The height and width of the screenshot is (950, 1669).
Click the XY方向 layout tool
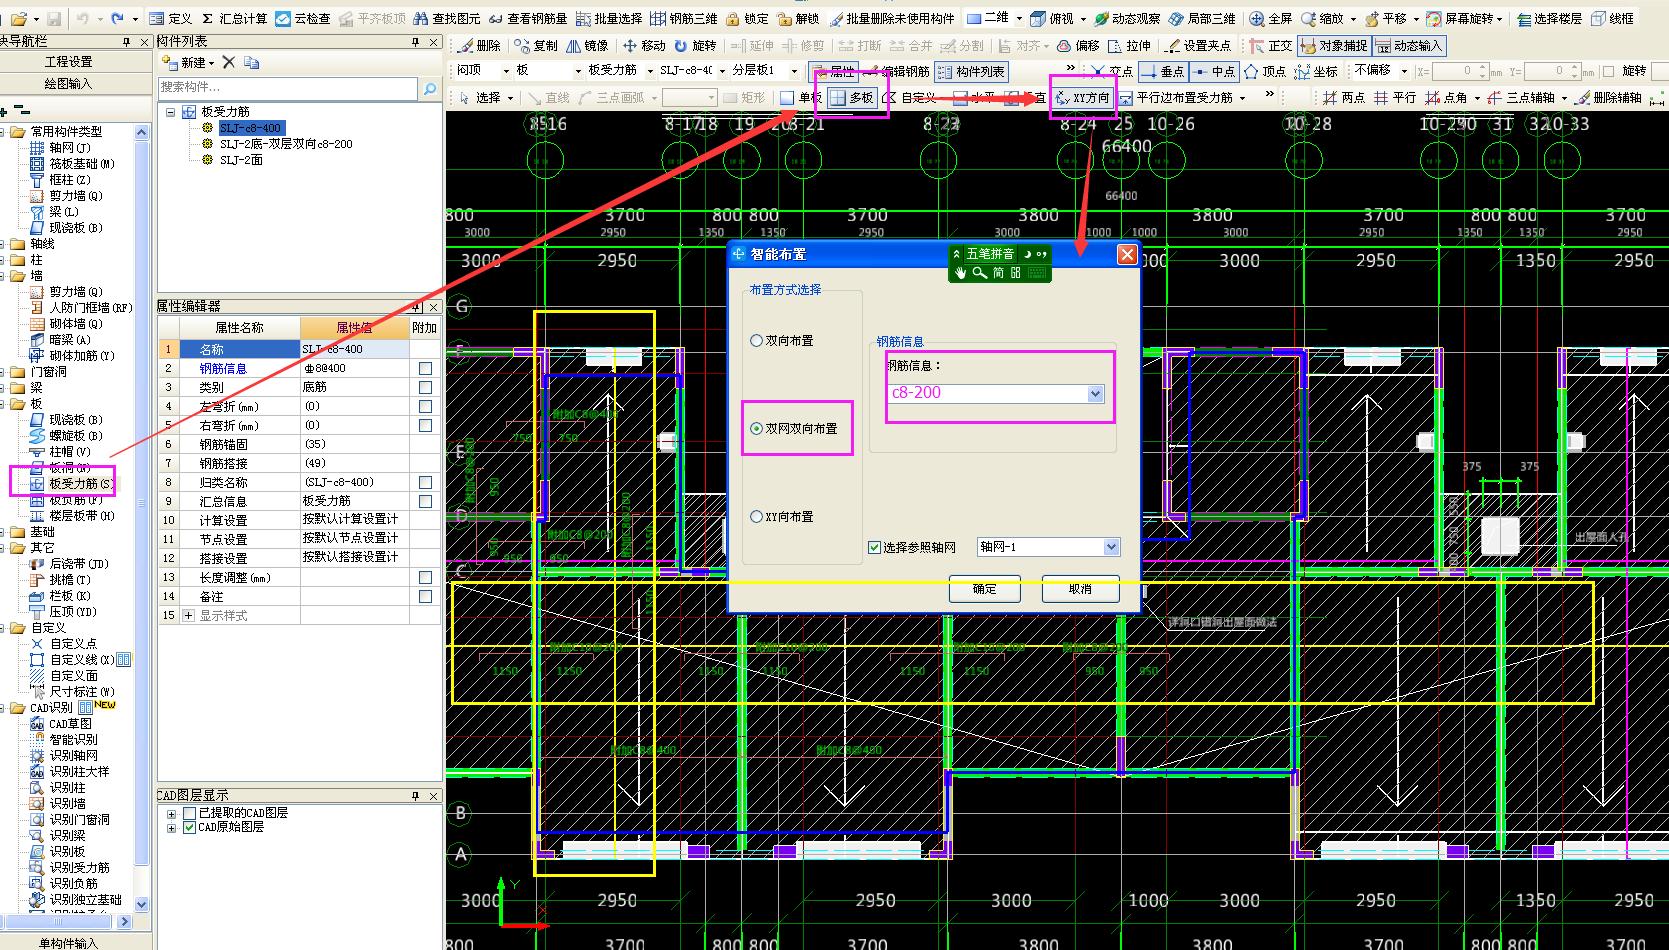pyautogui.click(x=1083, y=98)
